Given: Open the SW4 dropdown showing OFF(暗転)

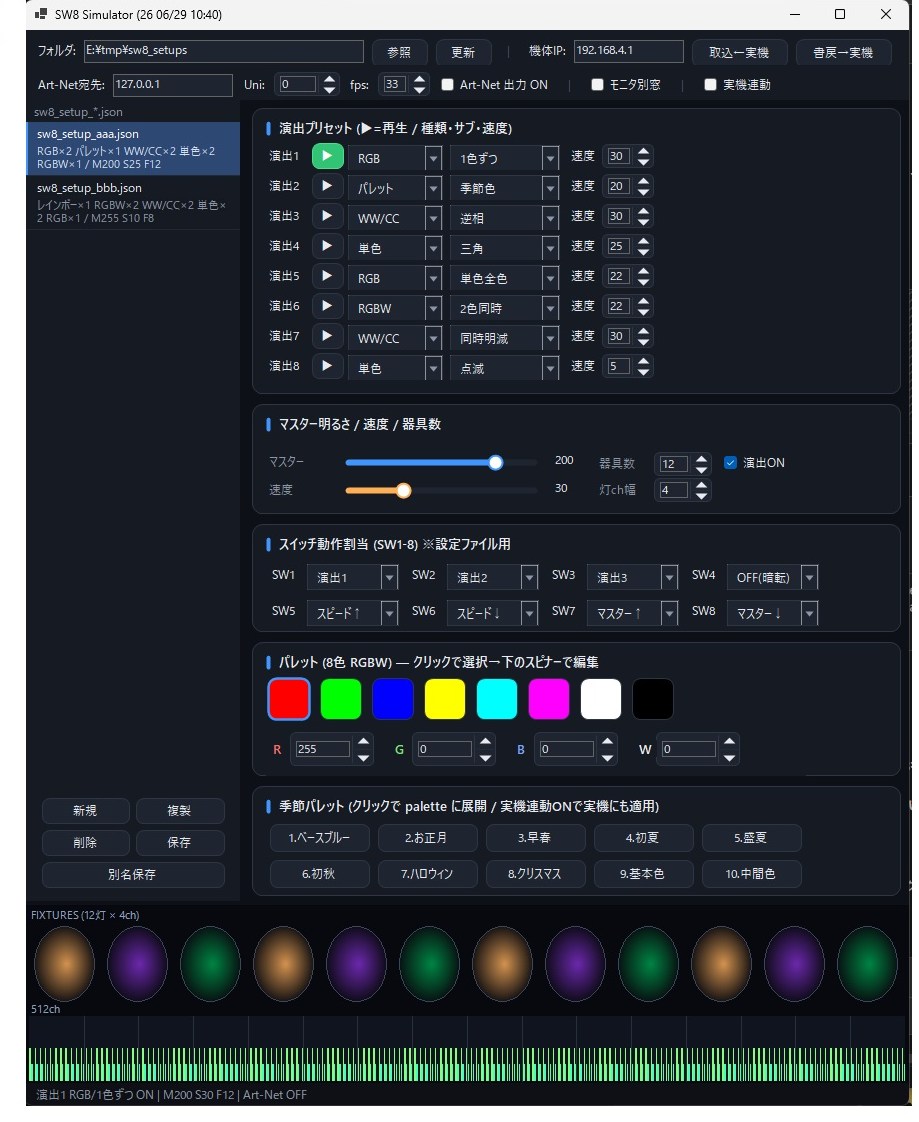Looking at the screenshot, I should [x=772, y=577].
